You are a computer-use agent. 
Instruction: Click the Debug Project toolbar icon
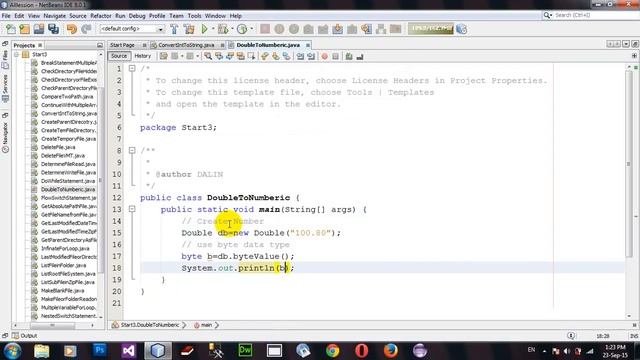coord(223,29)
